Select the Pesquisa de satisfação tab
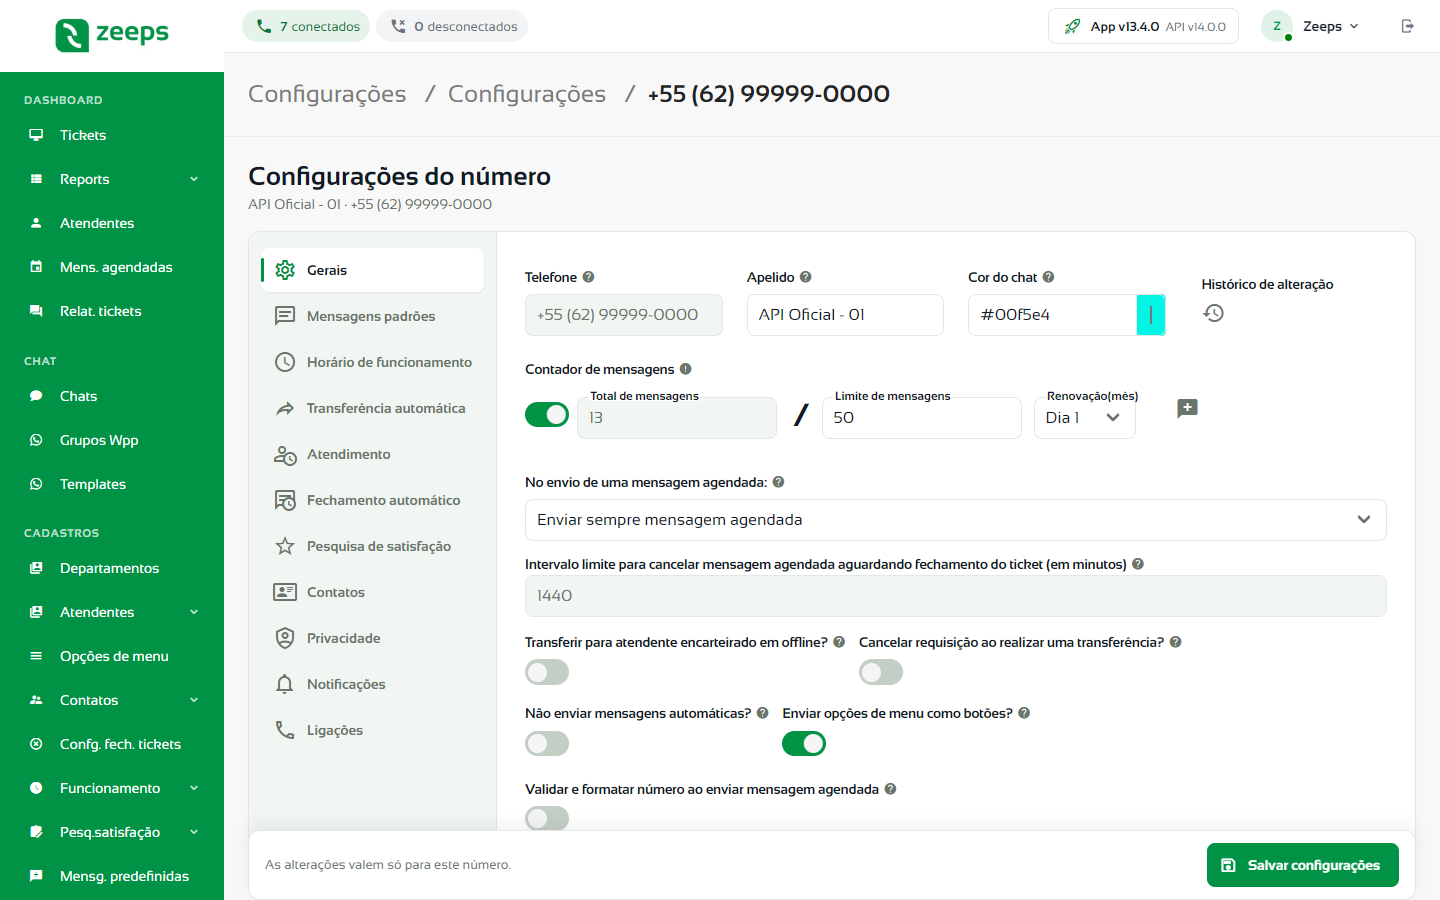This screenshot has width=1440, height=900. (372, 546)
